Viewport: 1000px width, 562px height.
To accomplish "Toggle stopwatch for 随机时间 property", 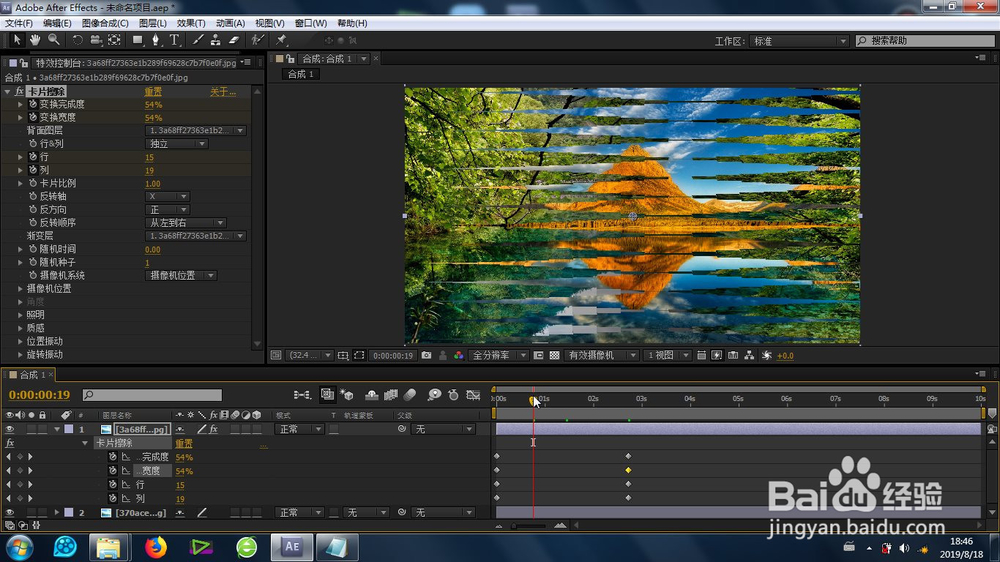I will 33,249.
